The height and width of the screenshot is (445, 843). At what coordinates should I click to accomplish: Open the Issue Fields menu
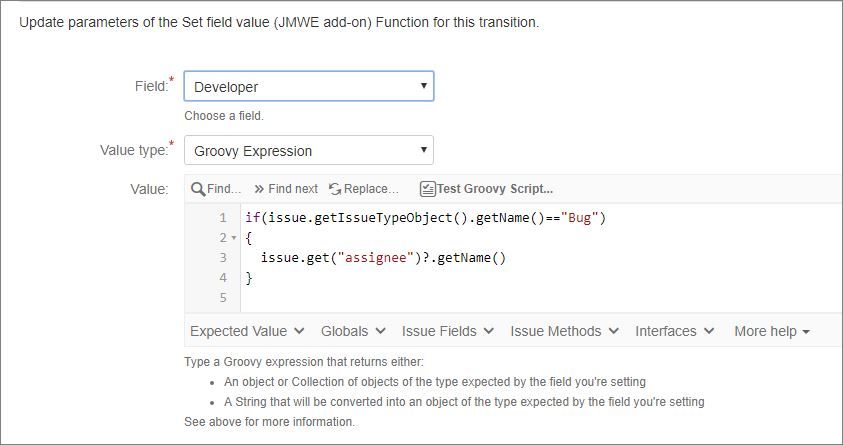tap(447, 331)
